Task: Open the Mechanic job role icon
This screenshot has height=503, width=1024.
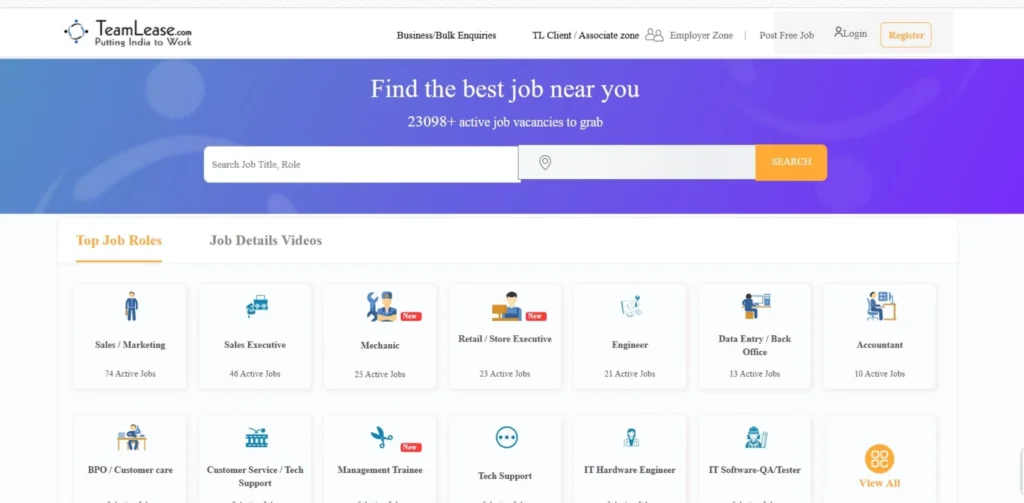Action: (381, 306)
